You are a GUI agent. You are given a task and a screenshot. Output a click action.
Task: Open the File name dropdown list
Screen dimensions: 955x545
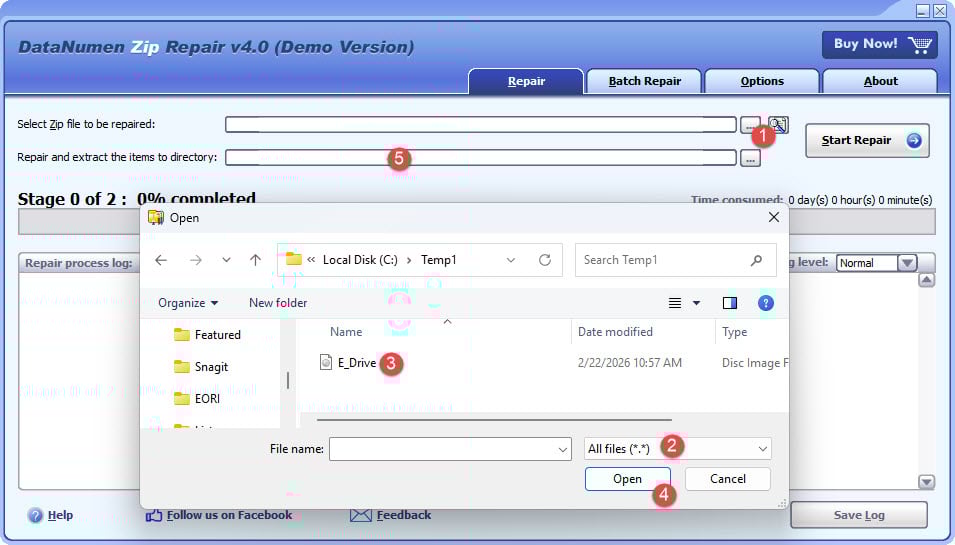tap(563, 449)
